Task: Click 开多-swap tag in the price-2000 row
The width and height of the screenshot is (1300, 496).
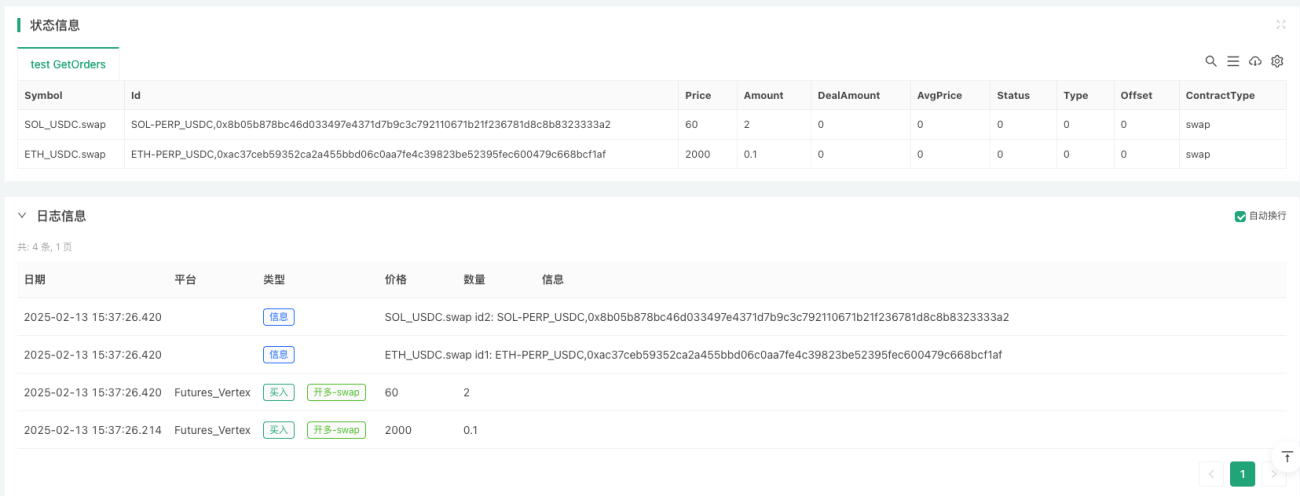Action: [336, 430]
